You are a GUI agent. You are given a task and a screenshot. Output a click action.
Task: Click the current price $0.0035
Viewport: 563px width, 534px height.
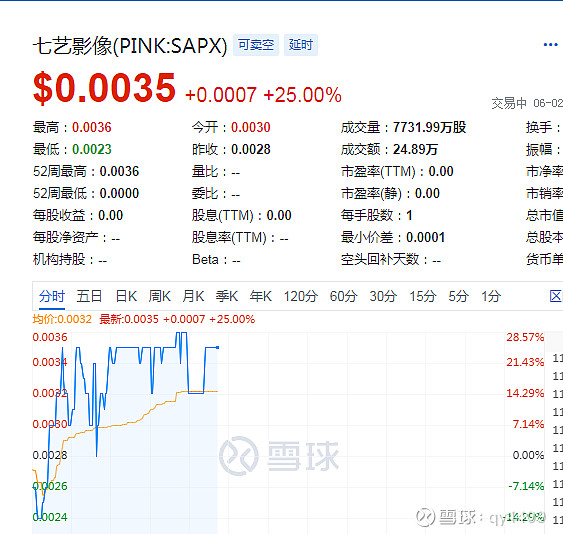click(104, 88)
